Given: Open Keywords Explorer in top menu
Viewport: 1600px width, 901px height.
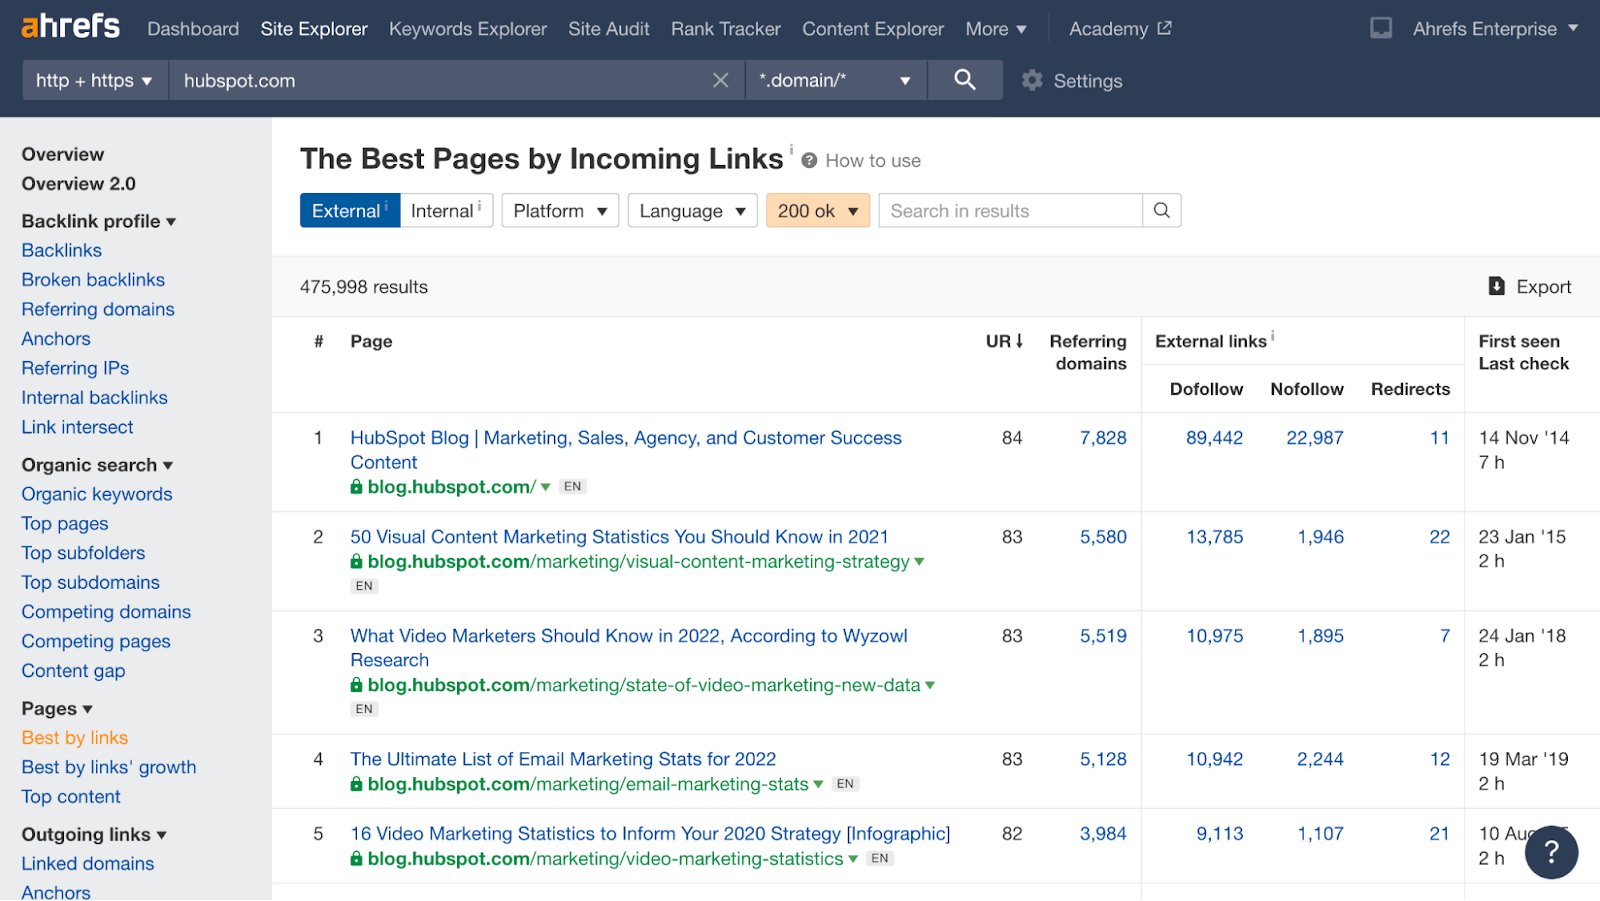Looking at the screenshot, I should [x=468, y=29].
